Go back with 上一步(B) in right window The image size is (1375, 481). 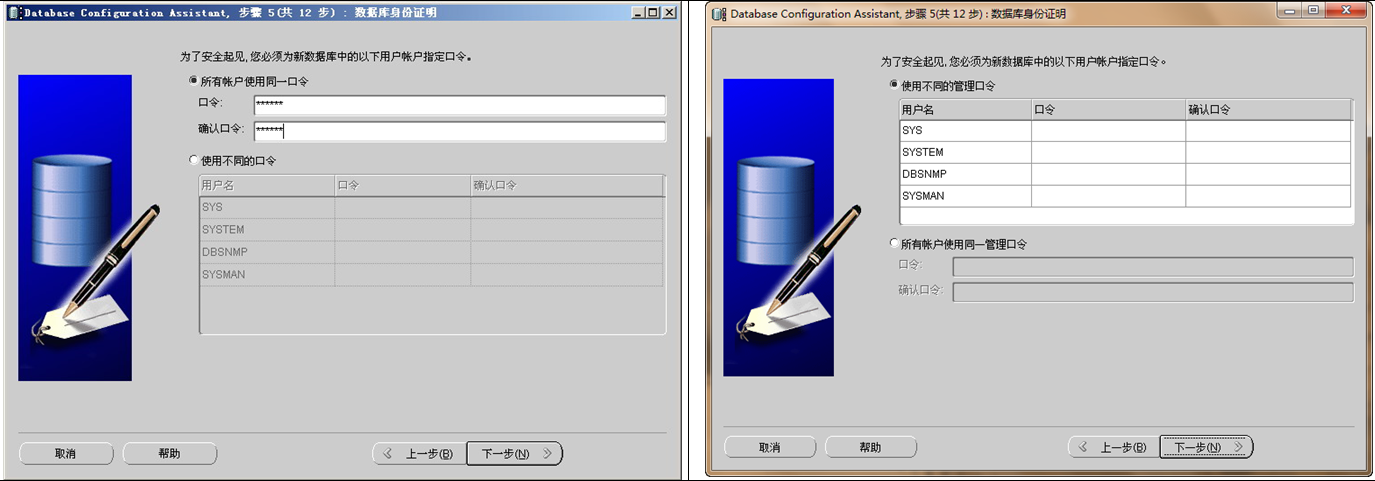click(1113, 447)
